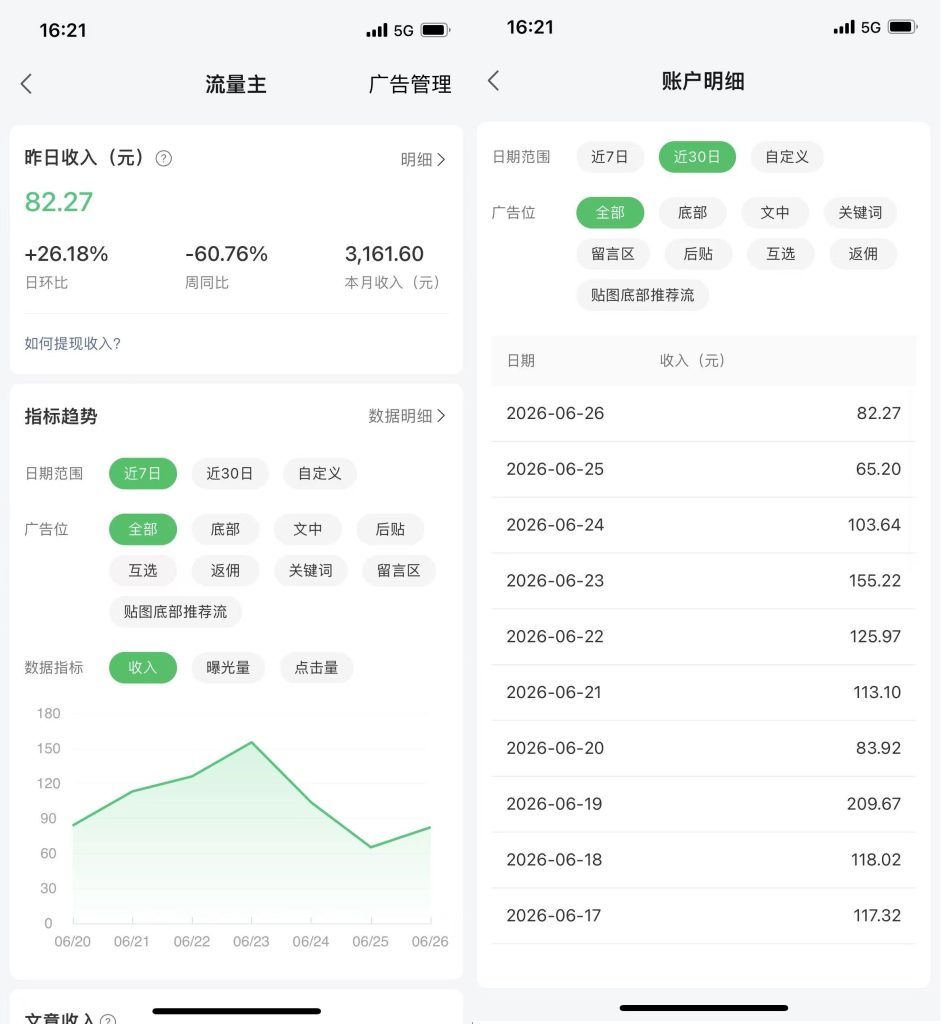Tap the 5G signal indicator on 账户明细 screen
This screenshot has height=1024, width=941.
(x=870, y=27)
